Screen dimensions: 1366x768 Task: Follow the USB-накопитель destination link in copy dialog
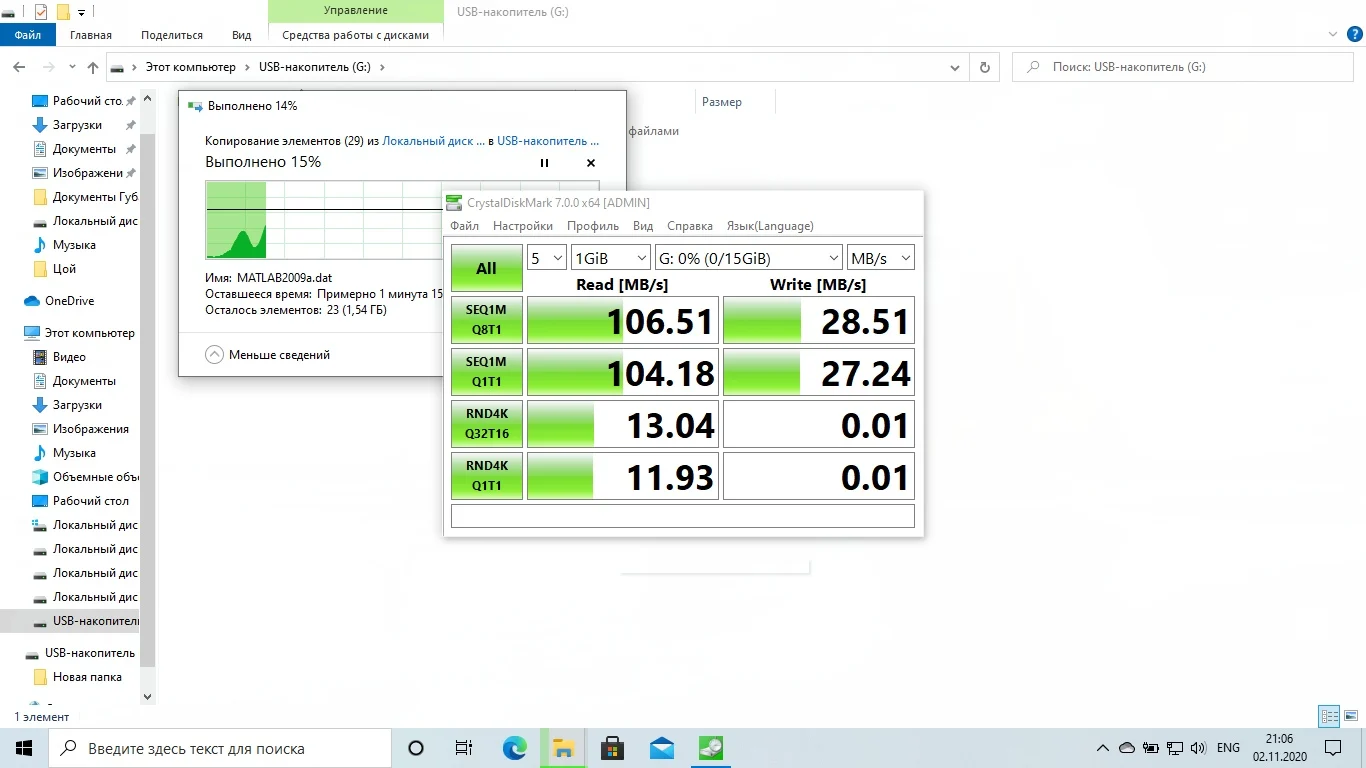click(548, 142)
